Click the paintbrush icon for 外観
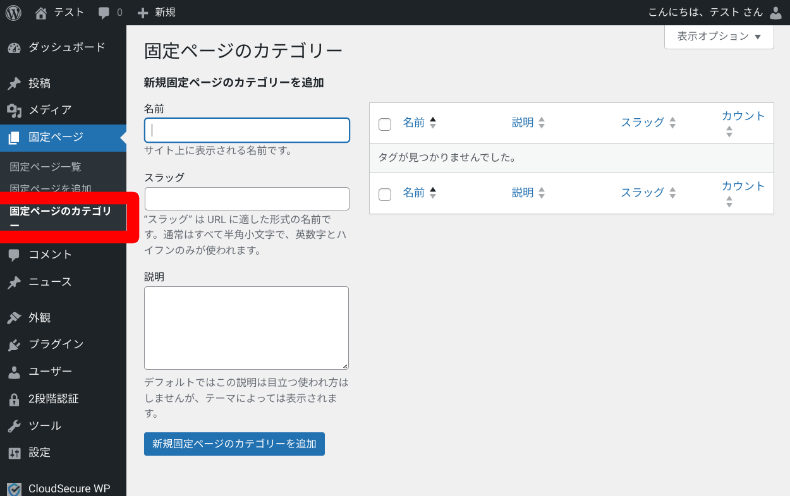The height and width of the screenshot is (496, 790). click(x=14, y=318)
